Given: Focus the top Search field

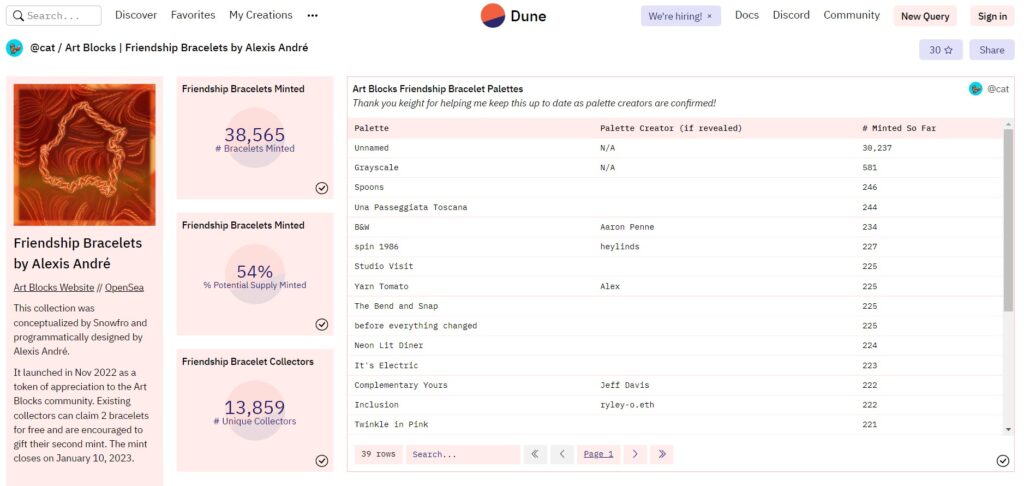Looking at the screenshot, I should pos(54,16).
